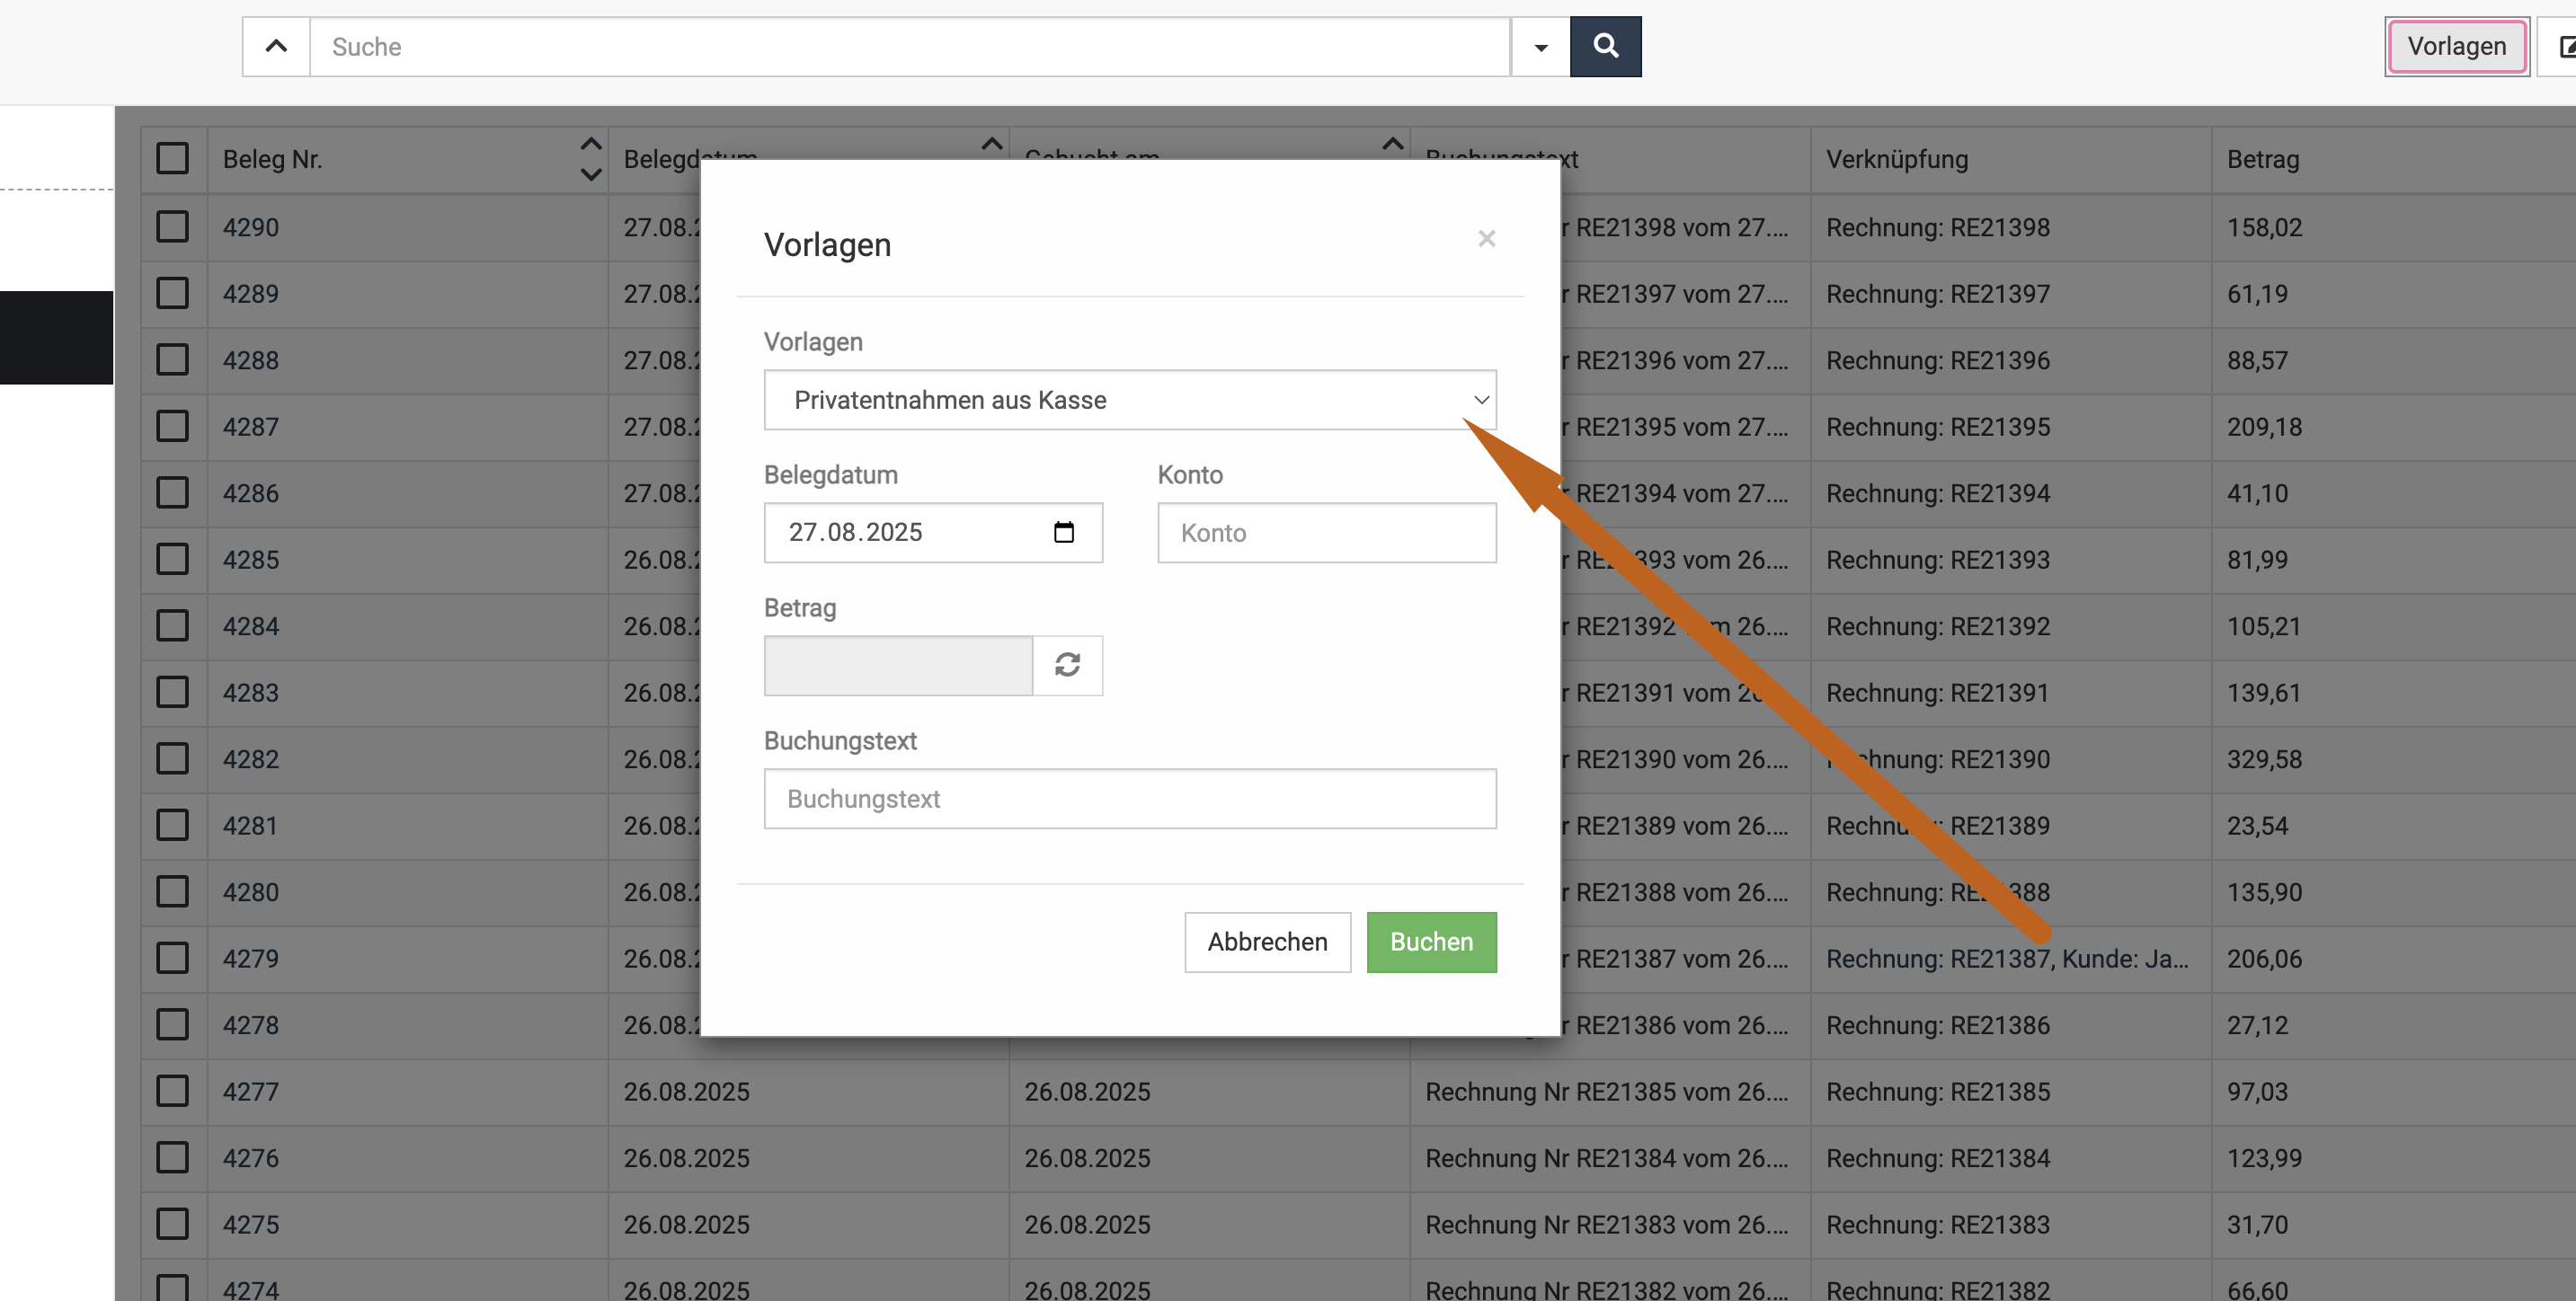The image size is (2576, 1301).
Task: Check the row for Beleg 4277
Action: tap(172, 1091)
